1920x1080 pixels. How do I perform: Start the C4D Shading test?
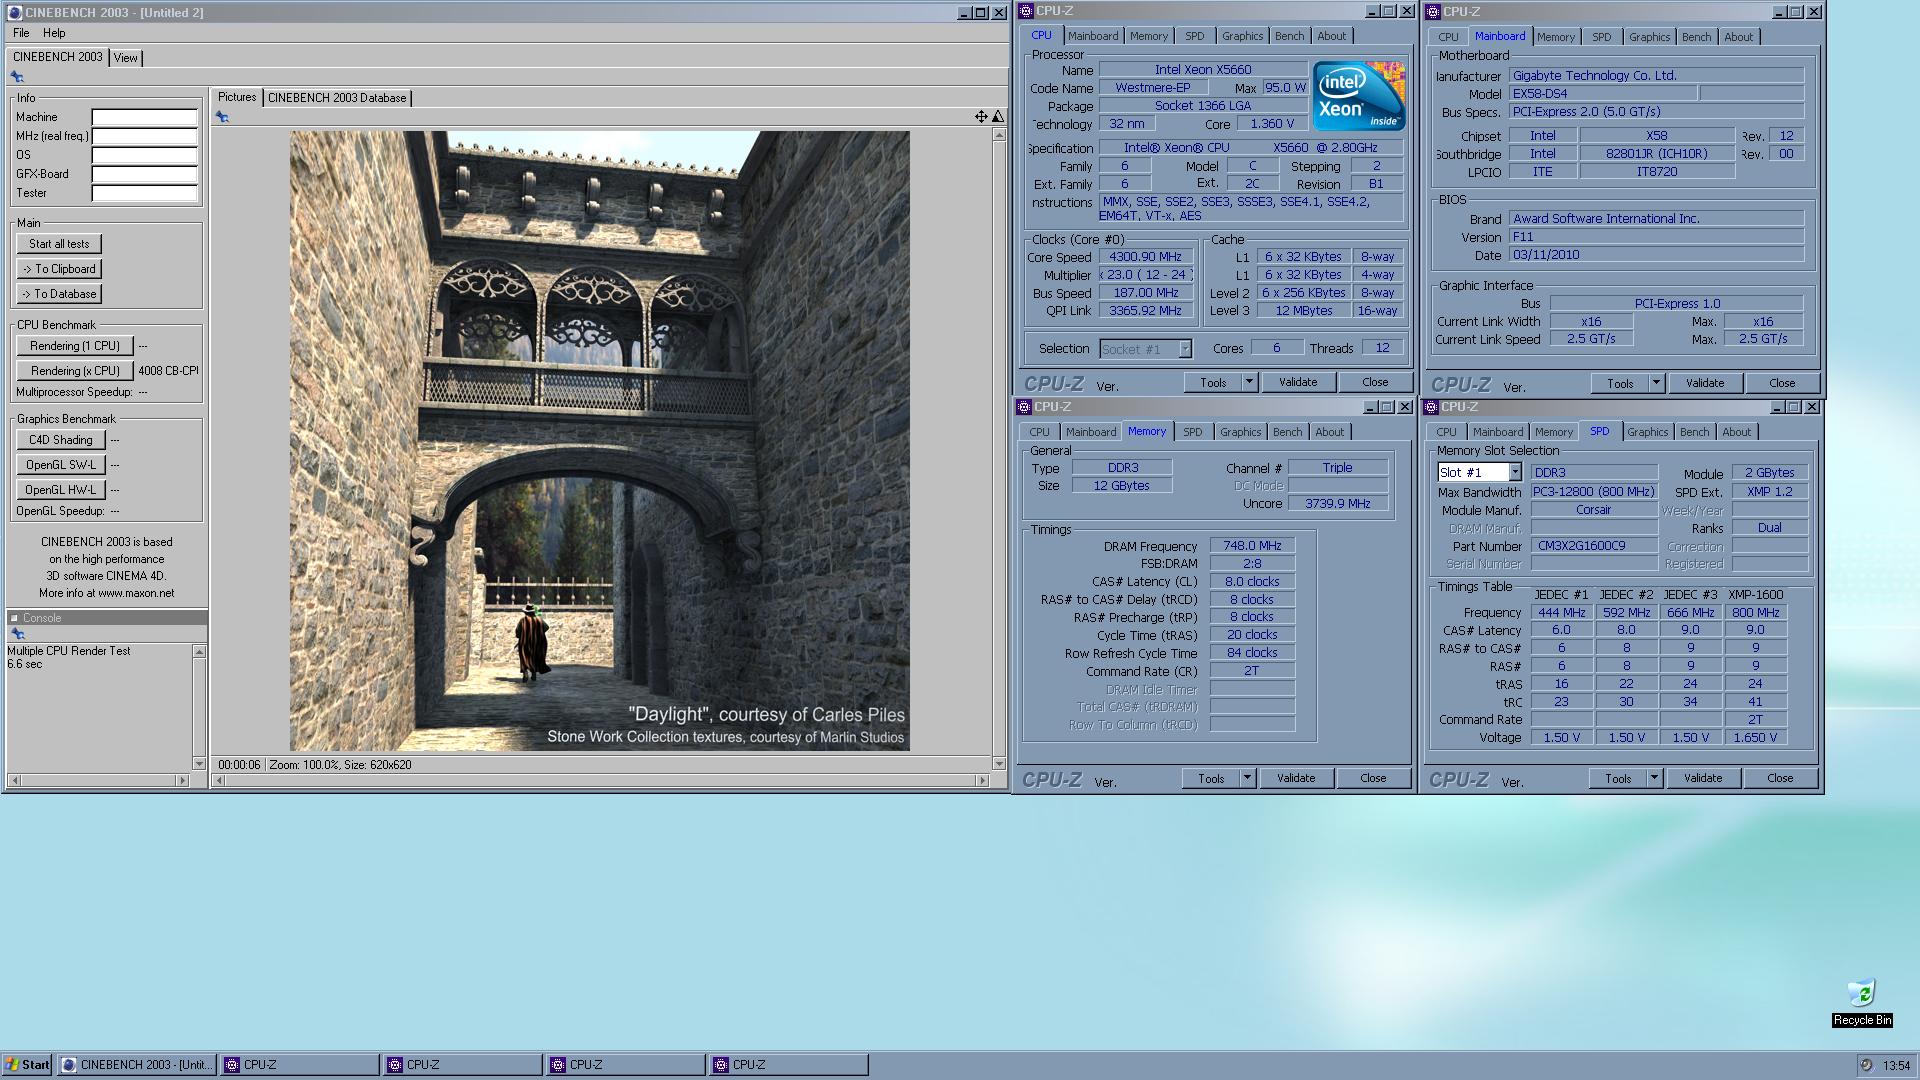click(60, 440)
